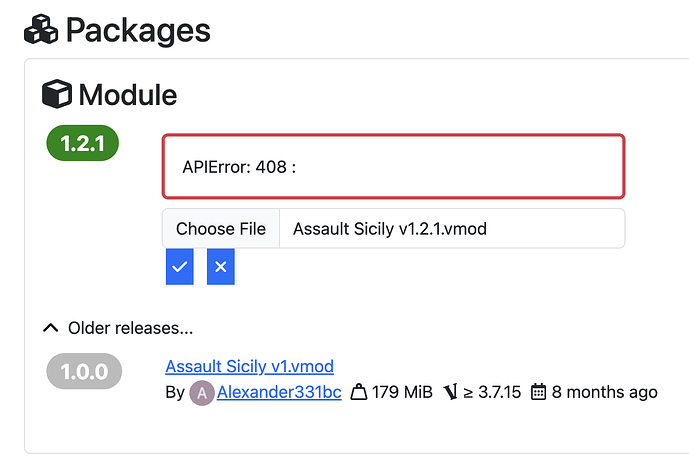Click the file size weight icon

[x=358, y=392]
